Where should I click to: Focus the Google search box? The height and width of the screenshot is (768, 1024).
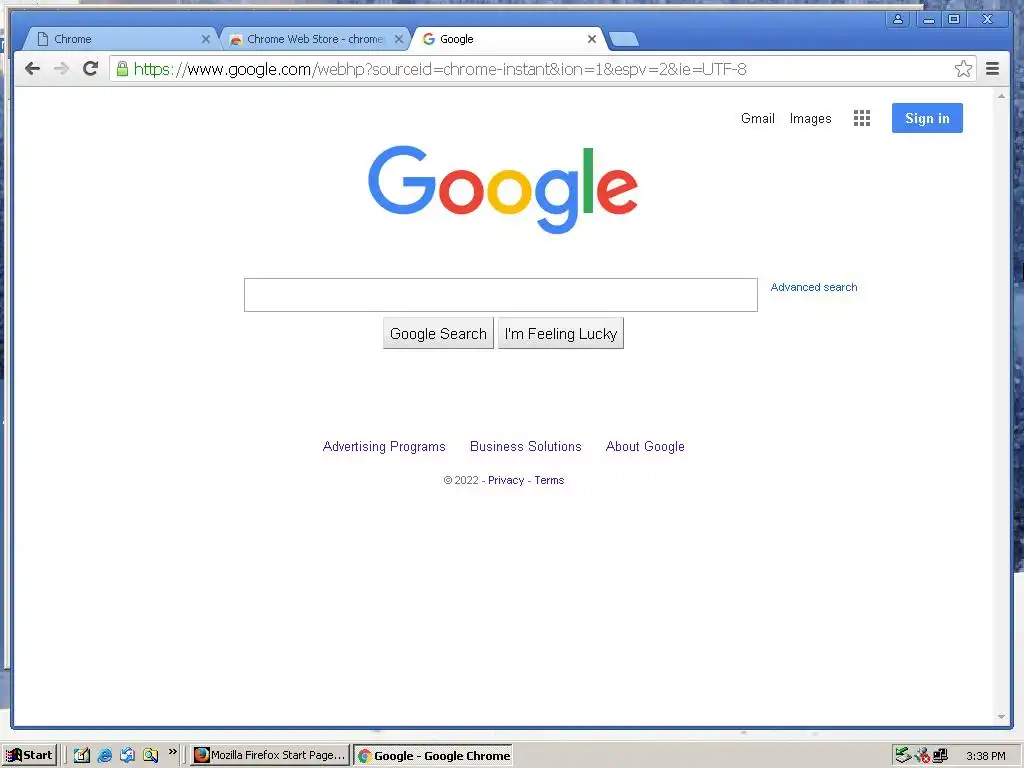coord(501,295)
